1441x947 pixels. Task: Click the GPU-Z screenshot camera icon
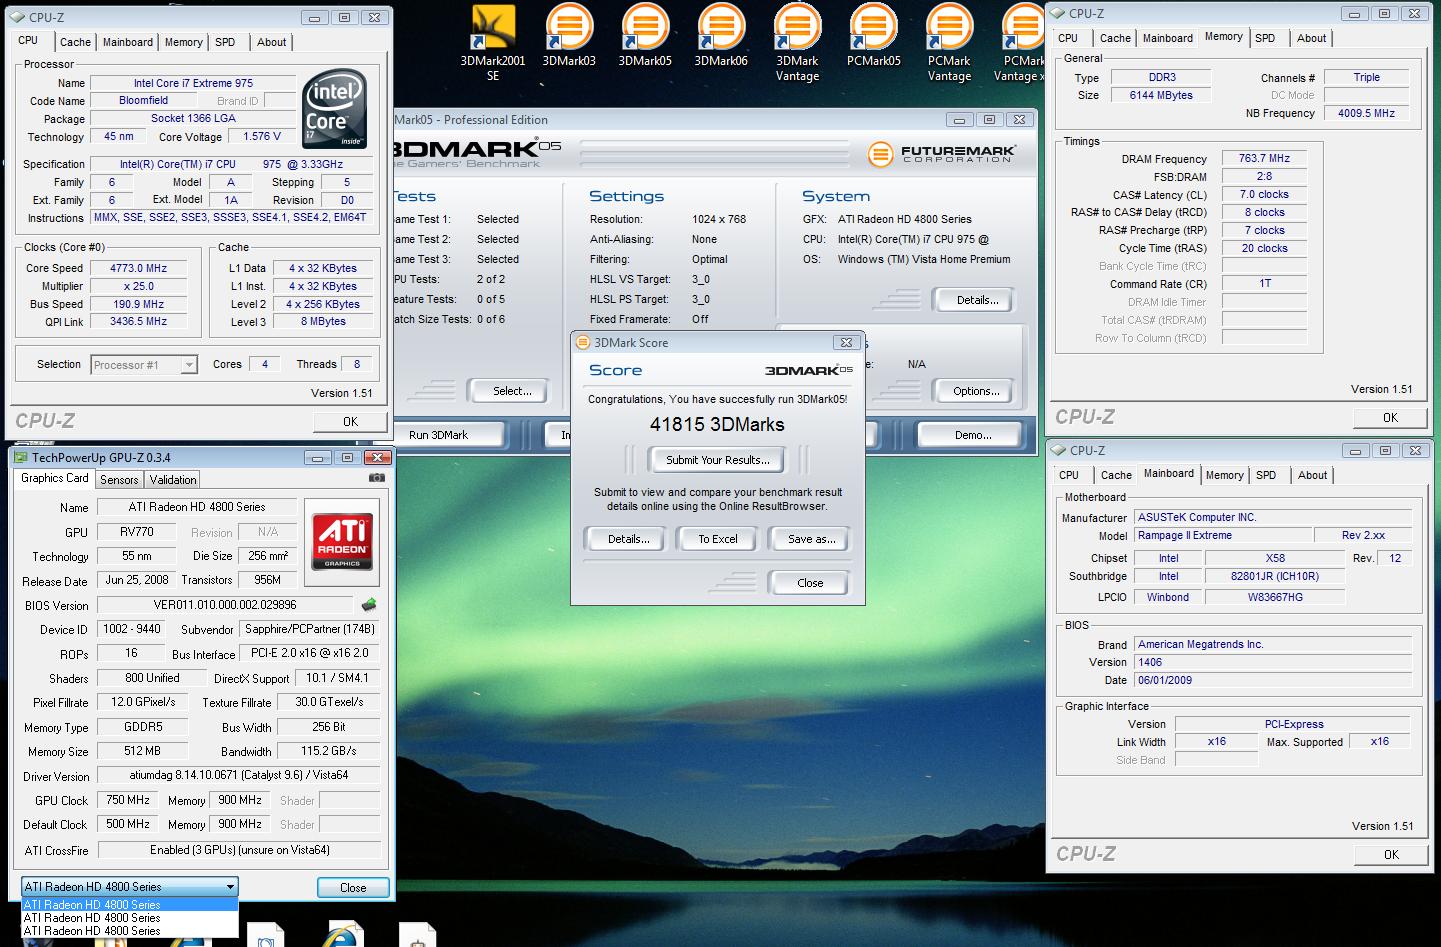tap(376, 479)
